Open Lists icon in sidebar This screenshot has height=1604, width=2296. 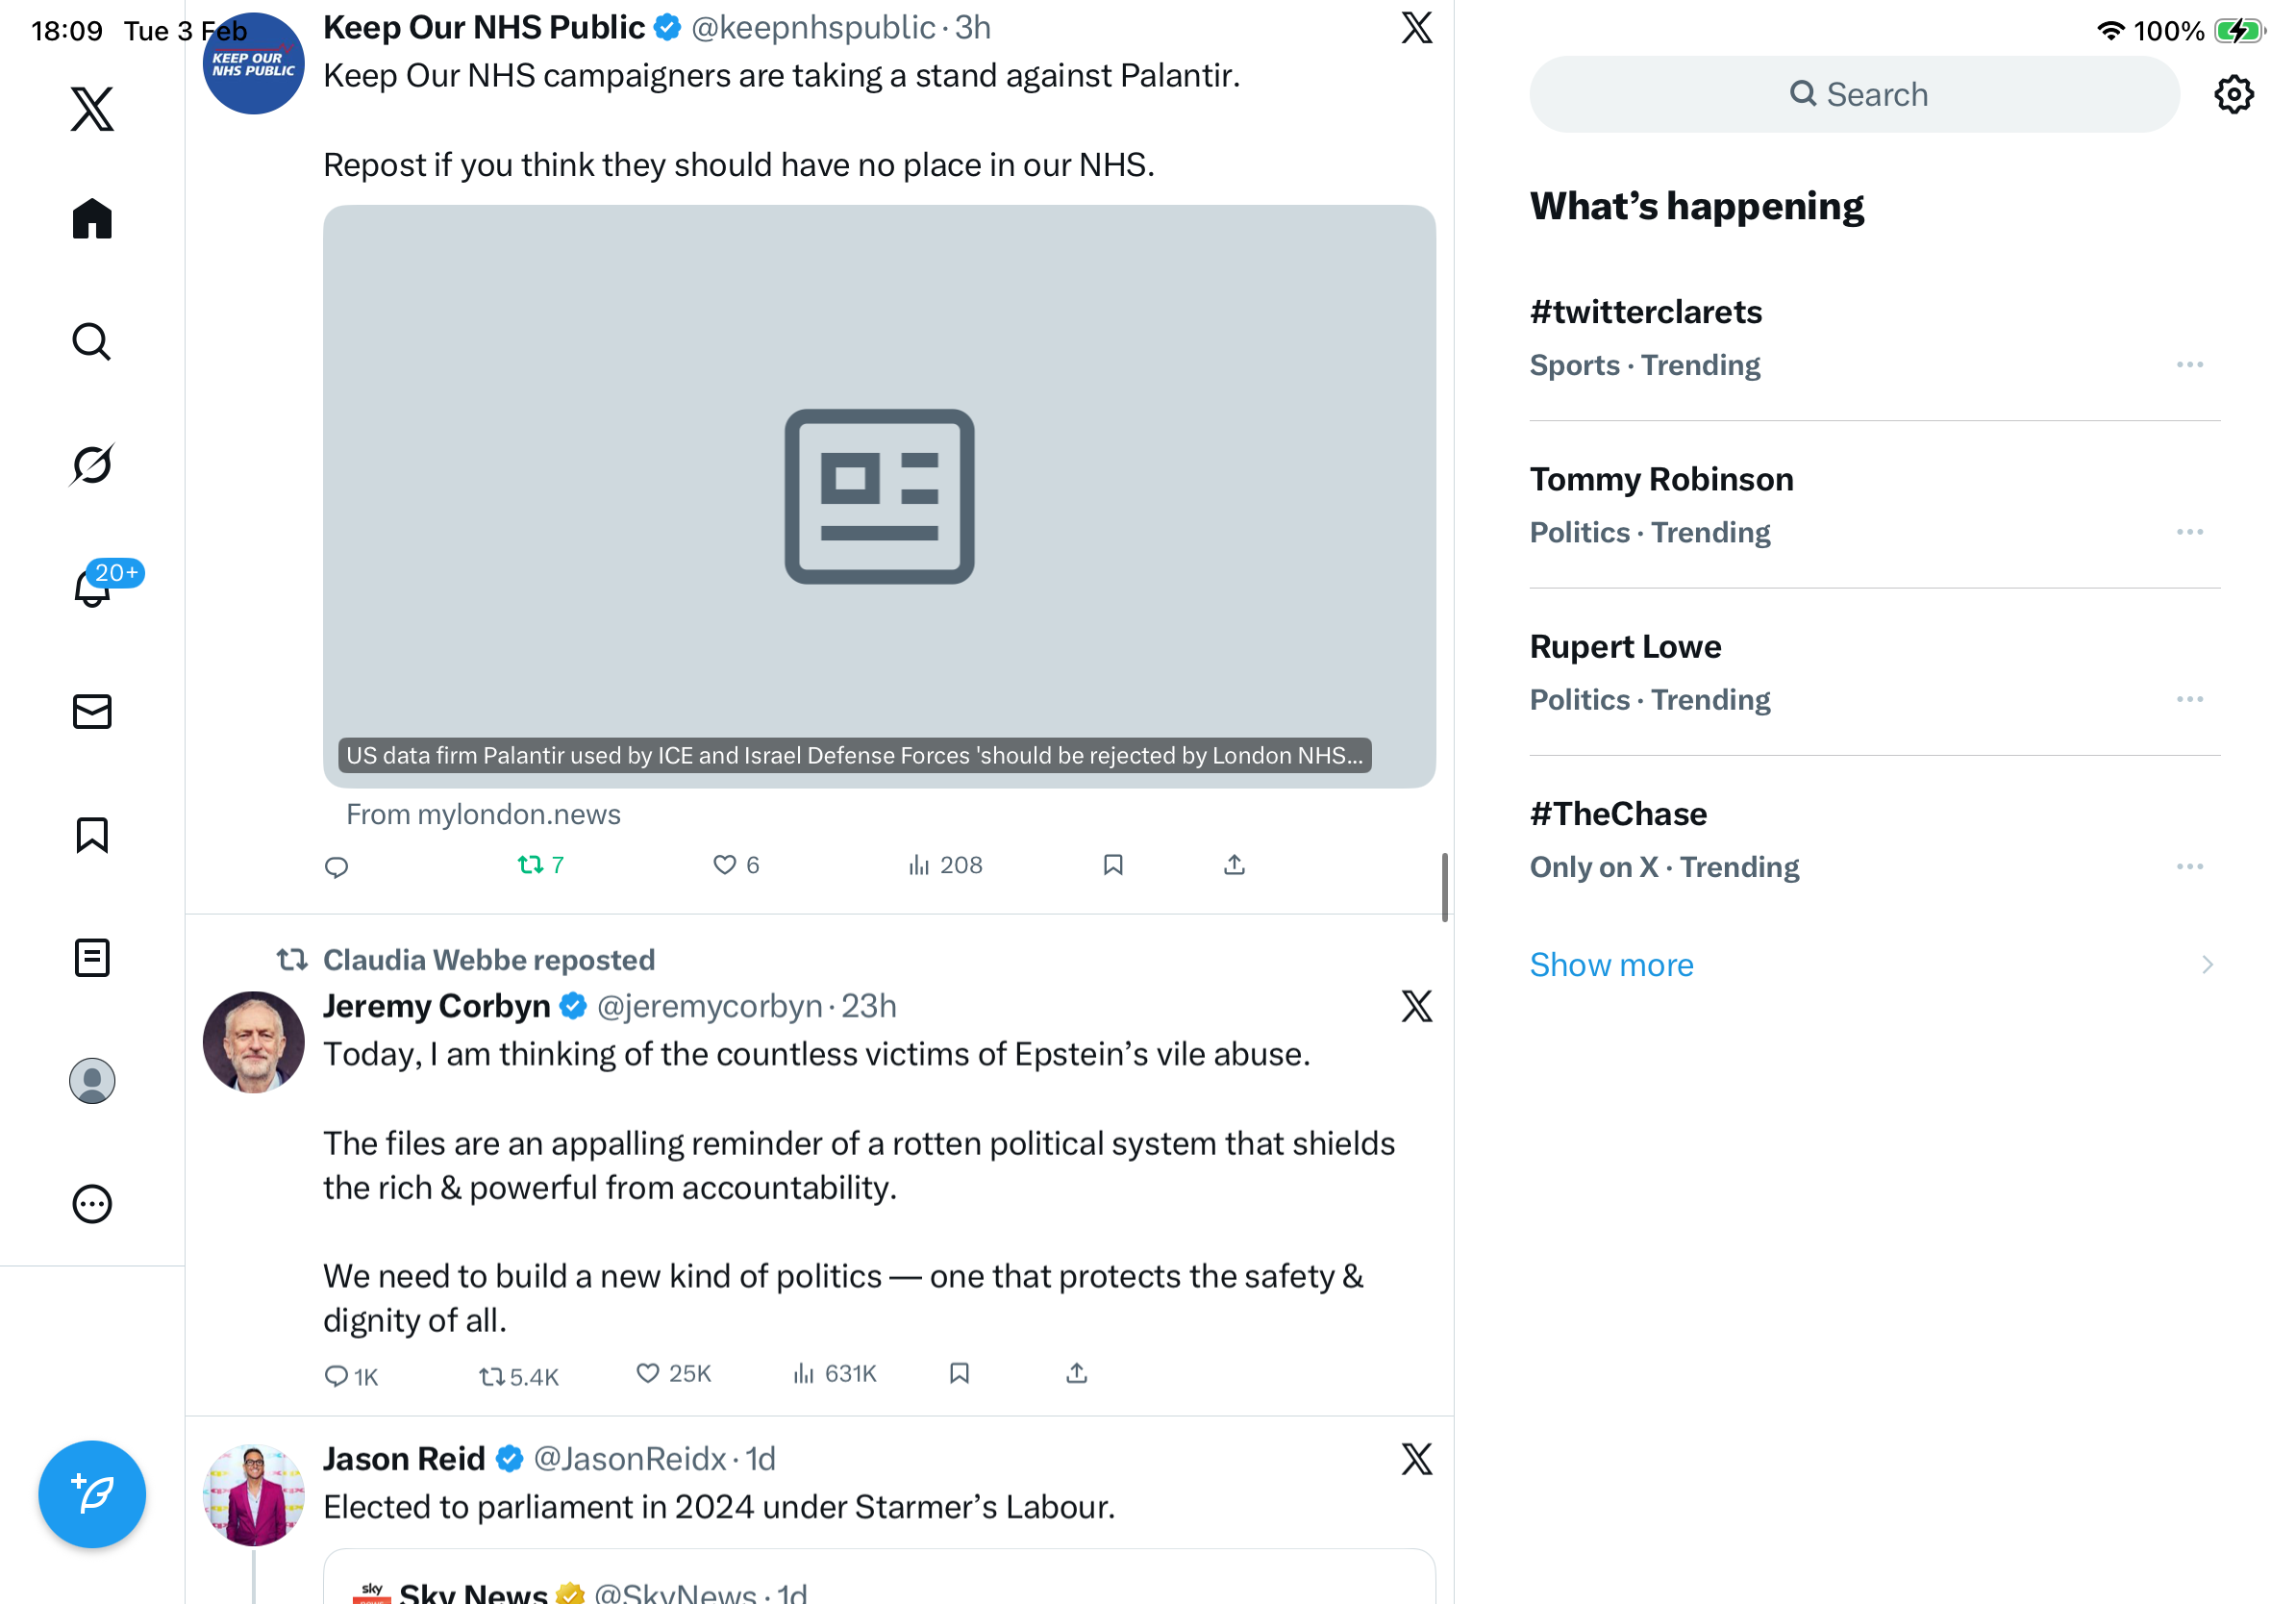[x=92, y=958]
